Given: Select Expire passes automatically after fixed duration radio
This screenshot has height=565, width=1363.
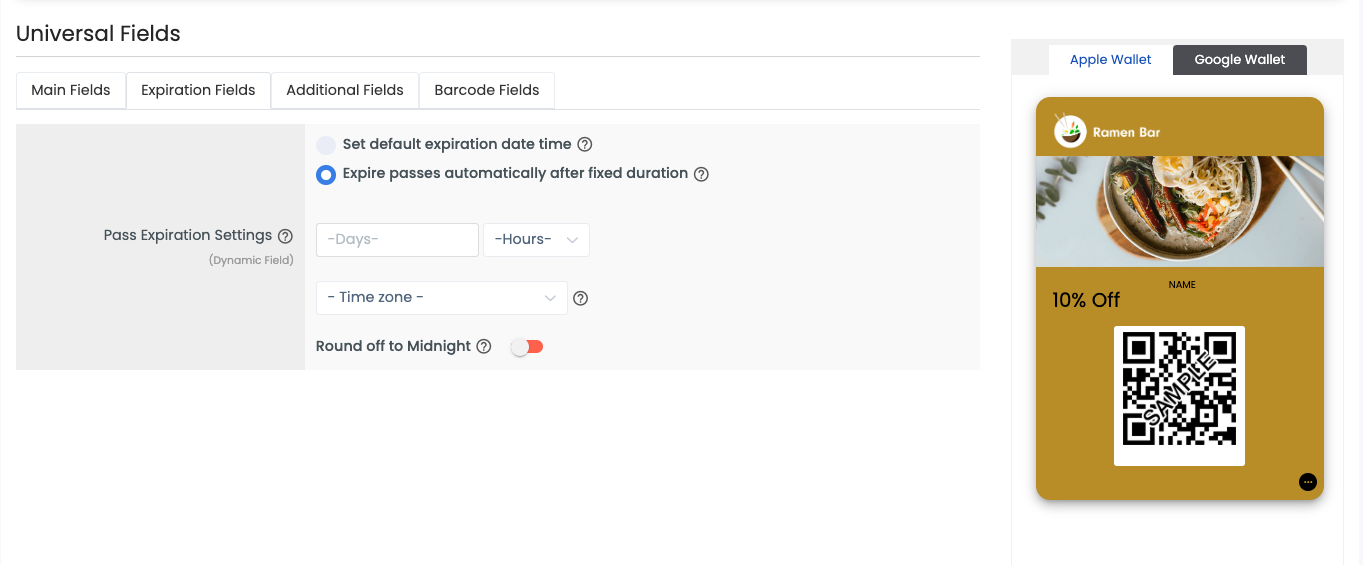Looking at the screenshot, I should coord(326,175).
